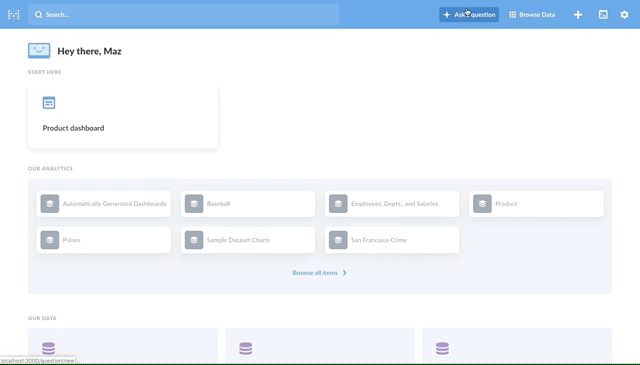Open the Metabase home logo
The image size is (640, 365).
(13, 15)
